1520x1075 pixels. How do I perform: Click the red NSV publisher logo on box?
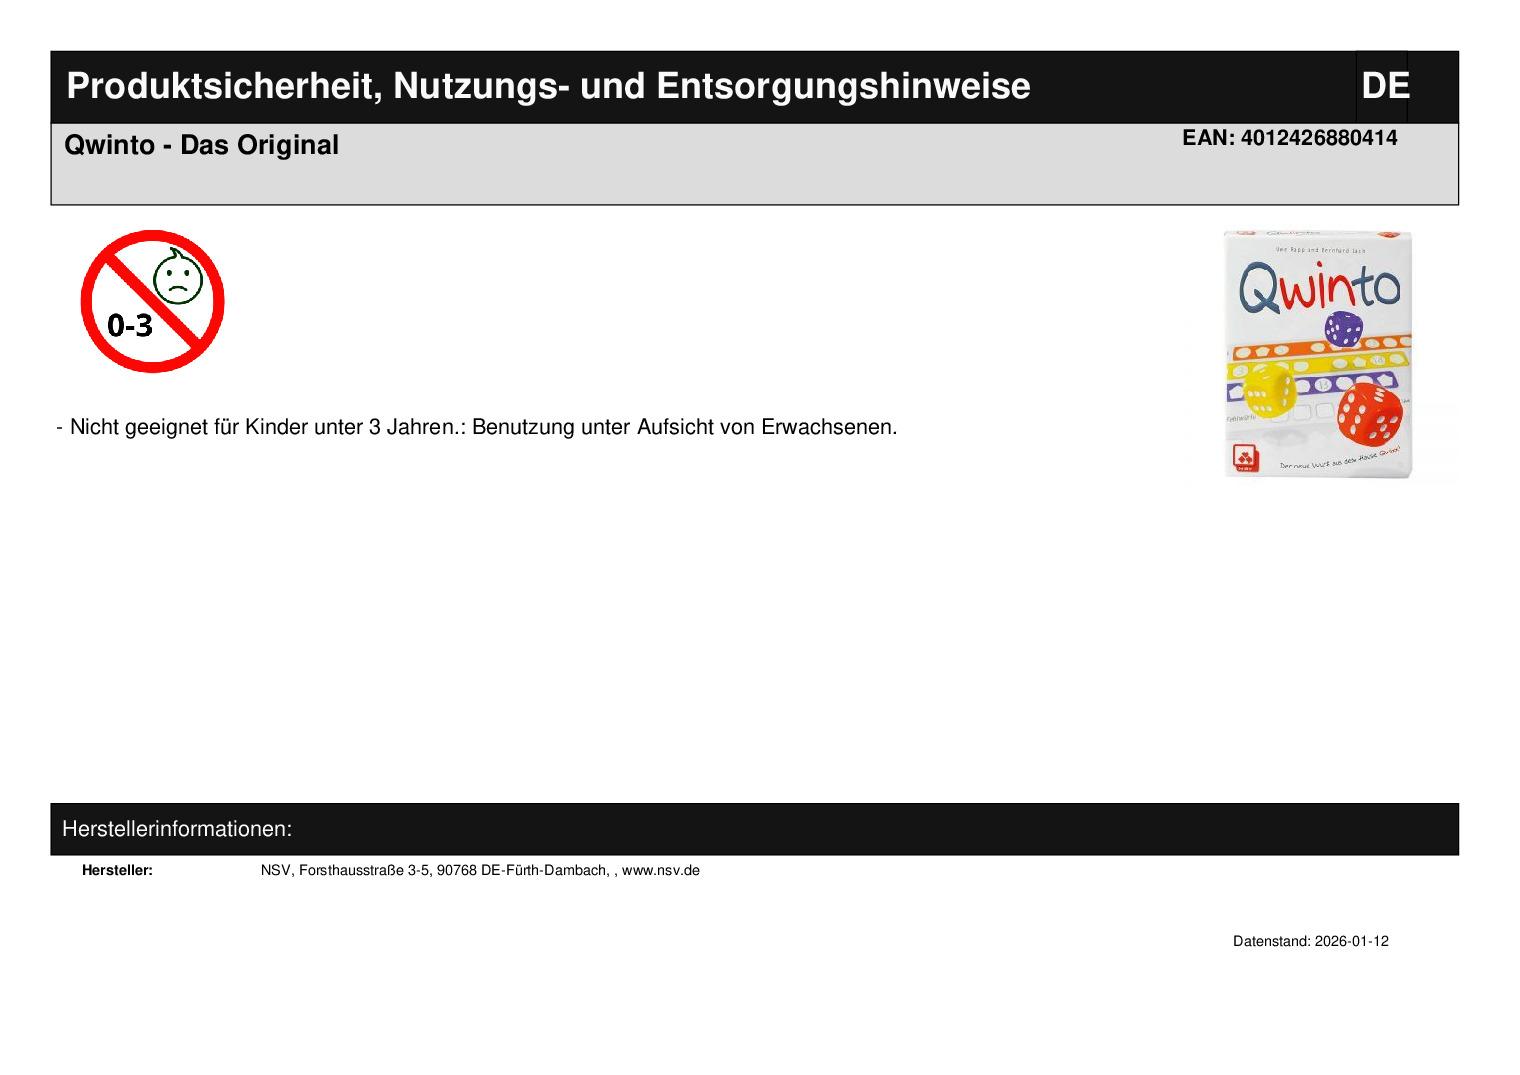point(1243,459)
